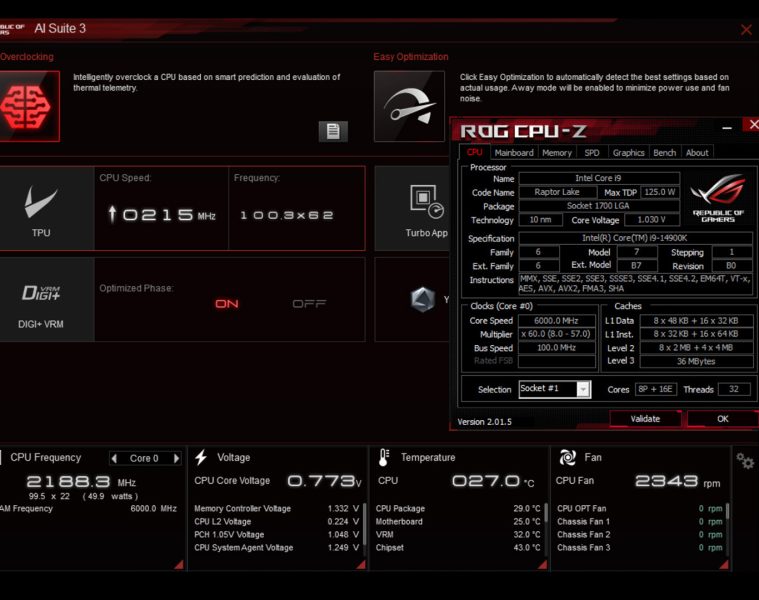Expand the Voltage panel corner arrow
The height and width of the screenshot is (600, 759).
361,564
